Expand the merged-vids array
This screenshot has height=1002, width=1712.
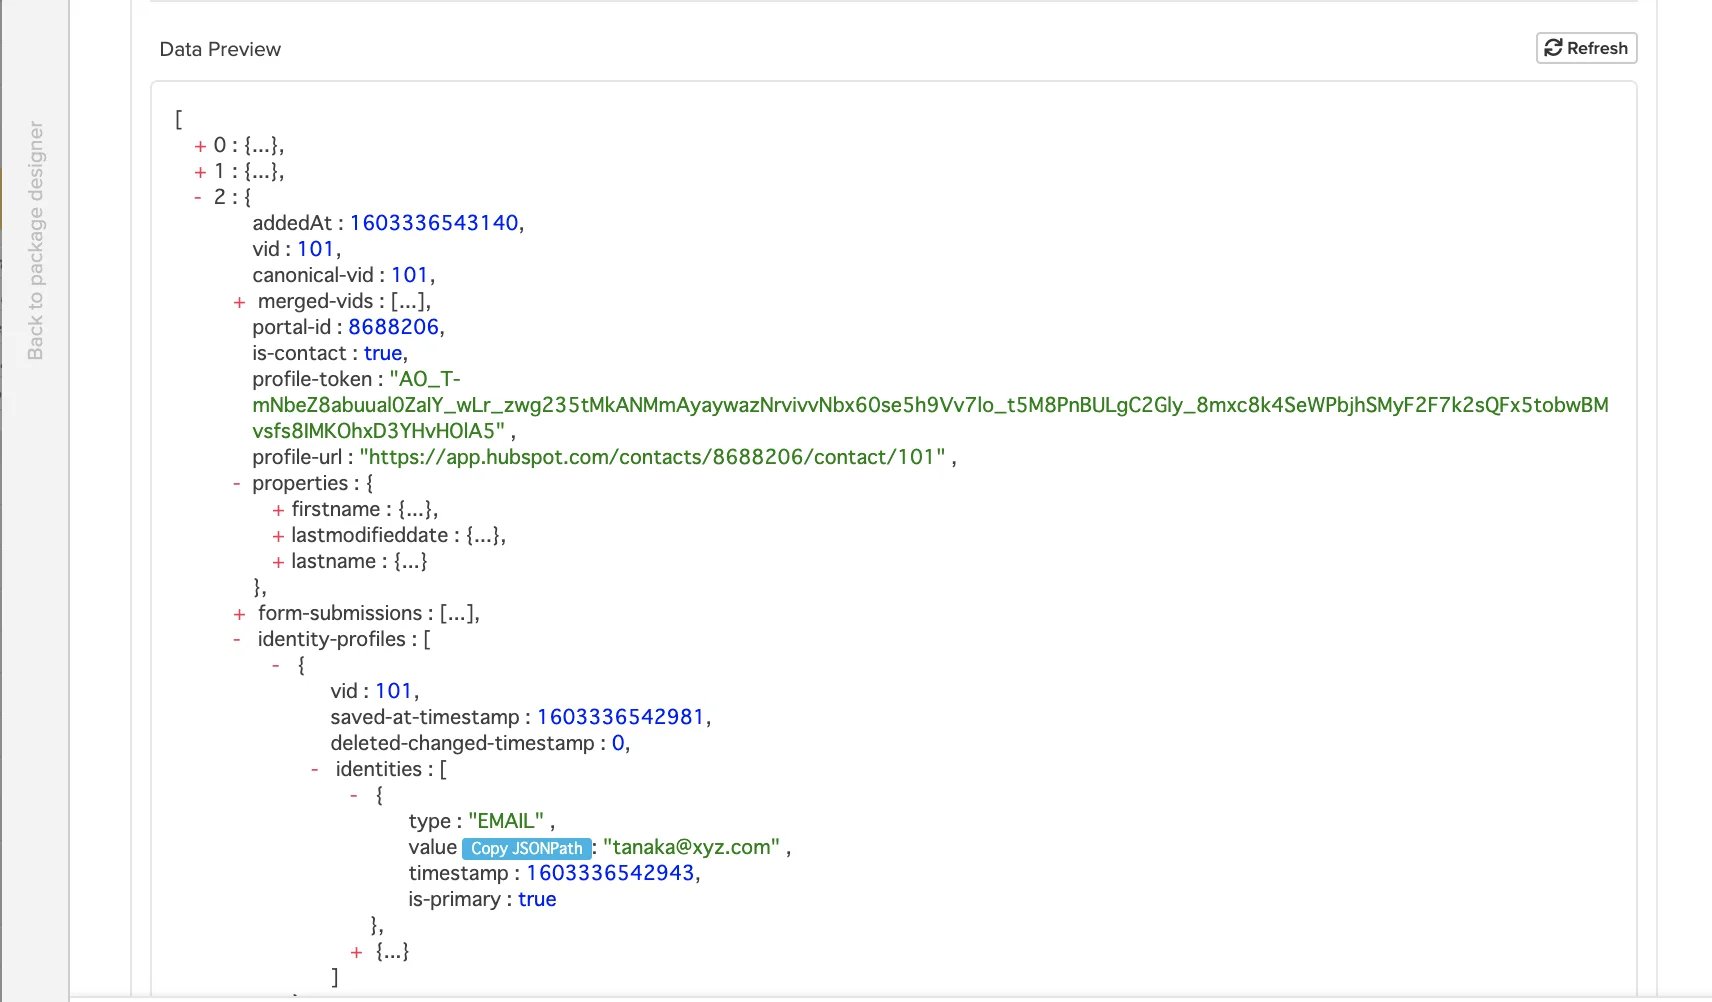pyautogui.click(x=239, y=302)
